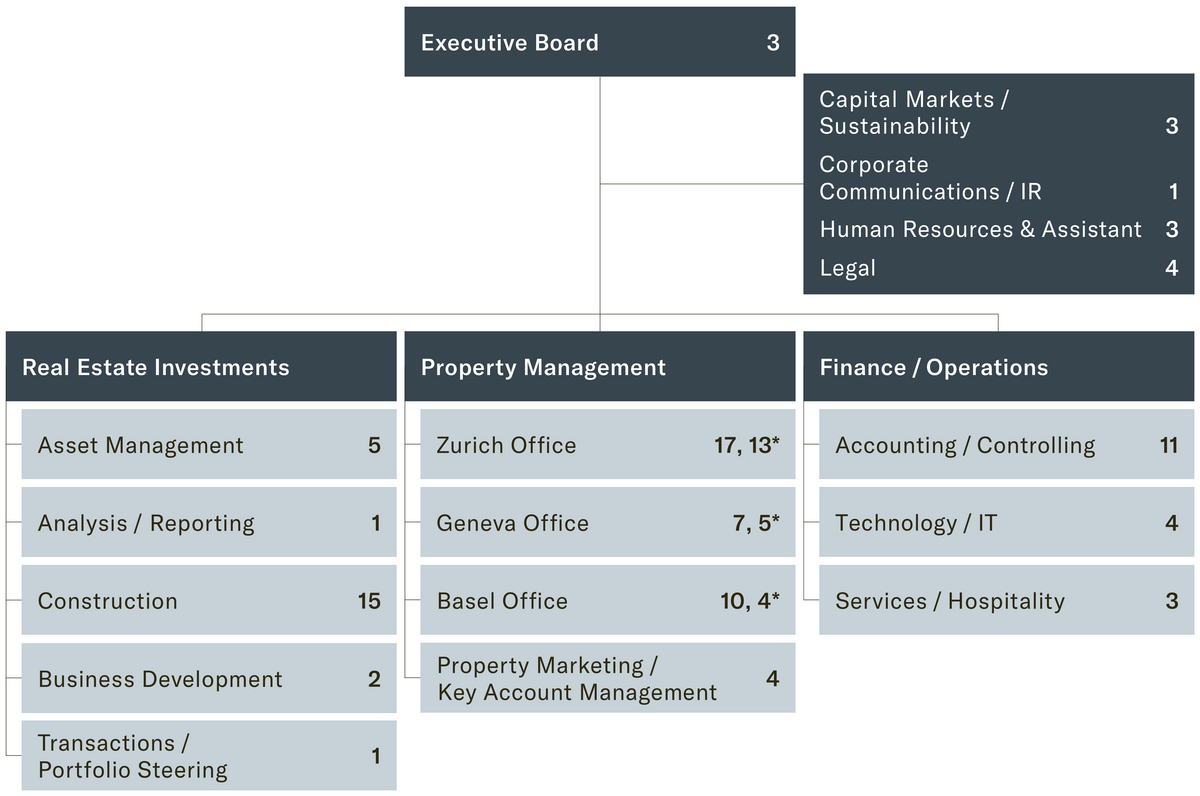Viewport: 1200px width, 796px height.
Task: Click the Basel Office box
Action: point(607,601)
